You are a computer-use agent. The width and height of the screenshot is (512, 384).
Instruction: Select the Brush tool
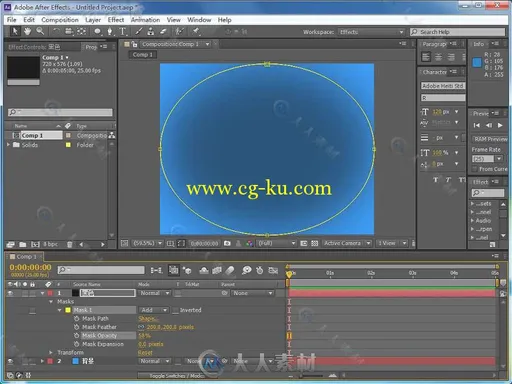[x=139, y=31]
